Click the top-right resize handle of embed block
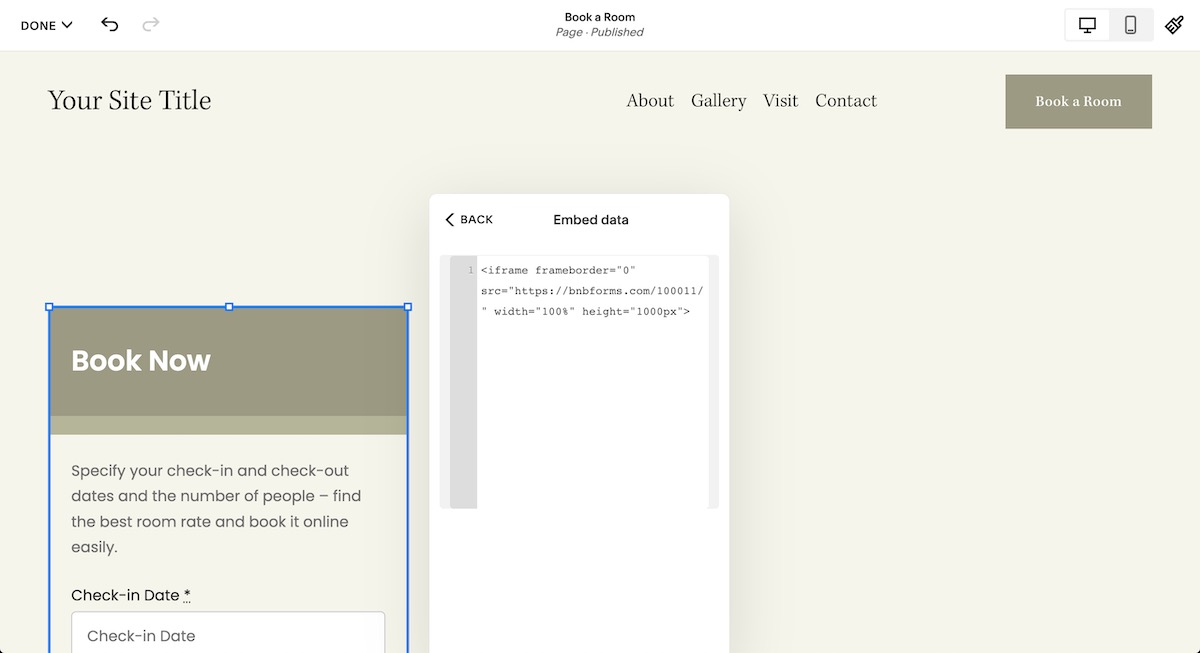 point(408,307)
